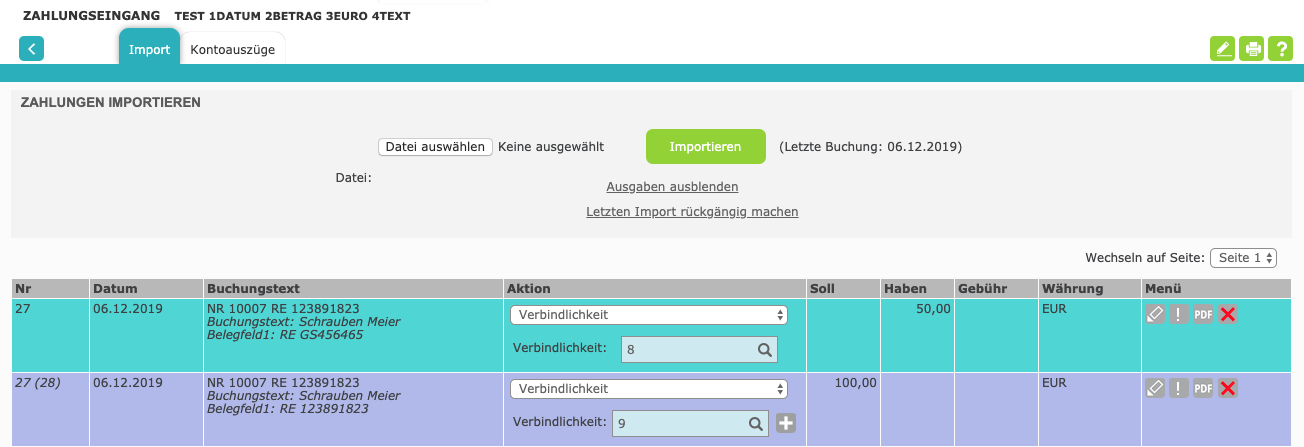The width and height of the screenshot is (1304, 447).
Task: Click the PDF icon in row 27 (28)
Action: (x=1203, y=388)
